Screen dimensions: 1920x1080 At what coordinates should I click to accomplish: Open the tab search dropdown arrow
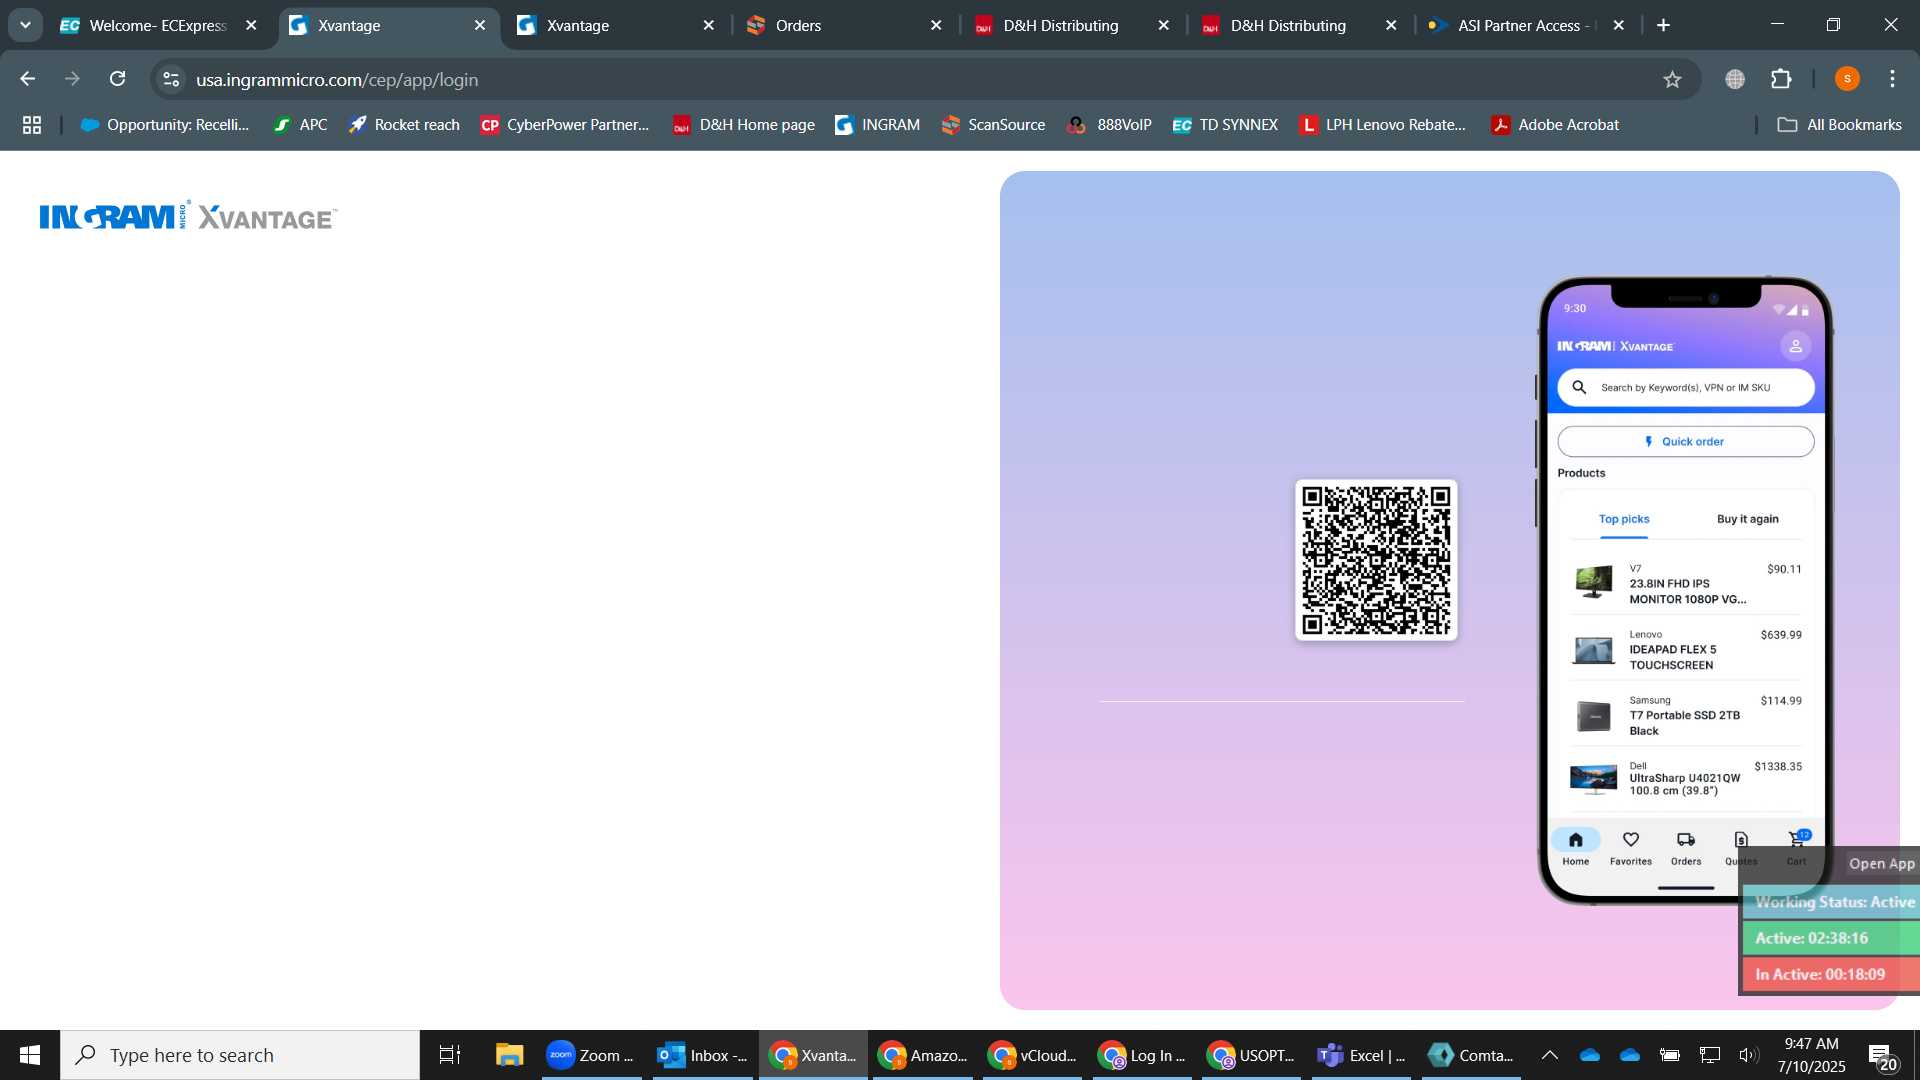(x=25, y=25)
